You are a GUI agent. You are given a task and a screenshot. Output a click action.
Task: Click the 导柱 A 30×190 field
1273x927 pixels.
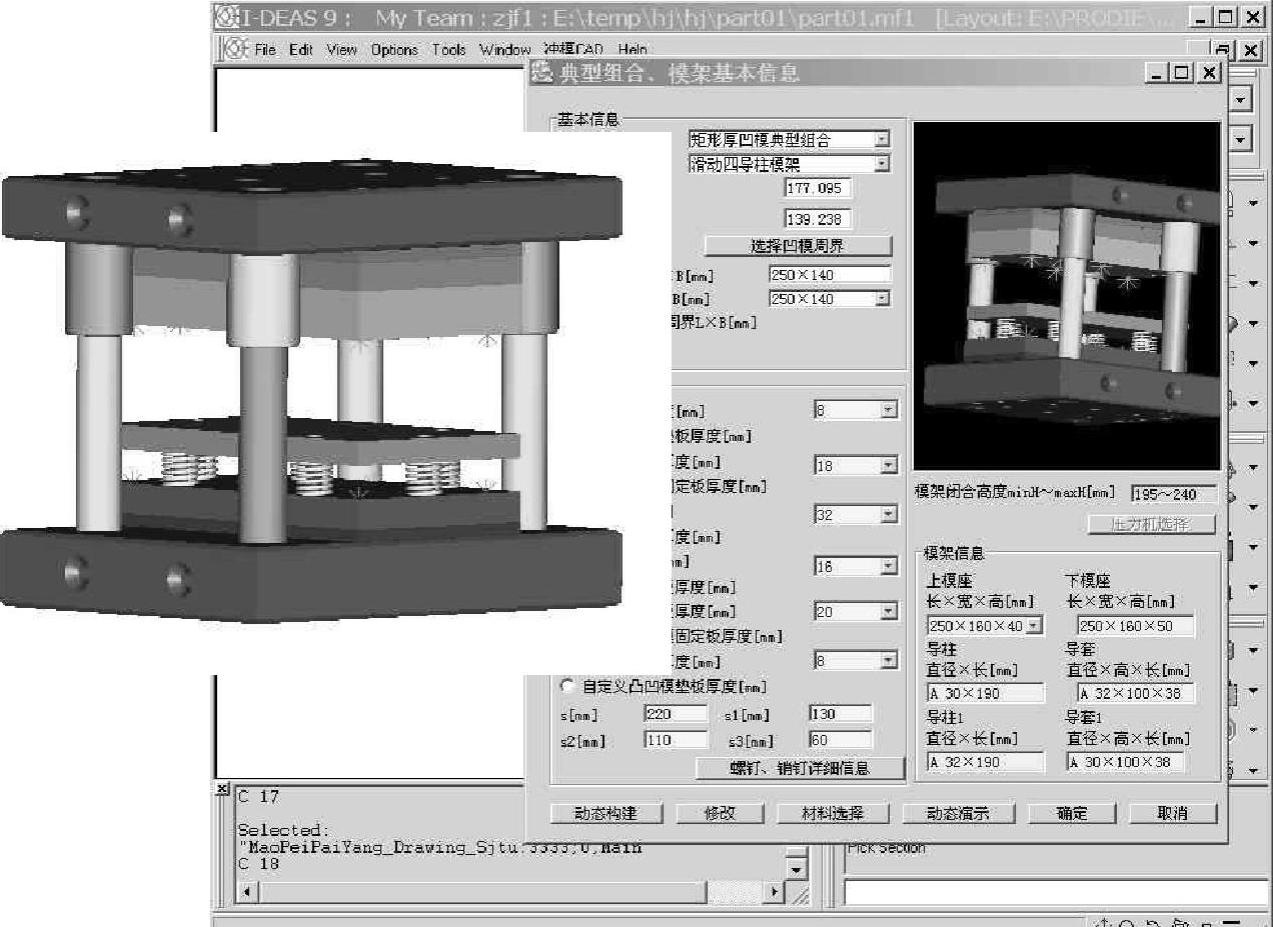[x=985, y=692]
